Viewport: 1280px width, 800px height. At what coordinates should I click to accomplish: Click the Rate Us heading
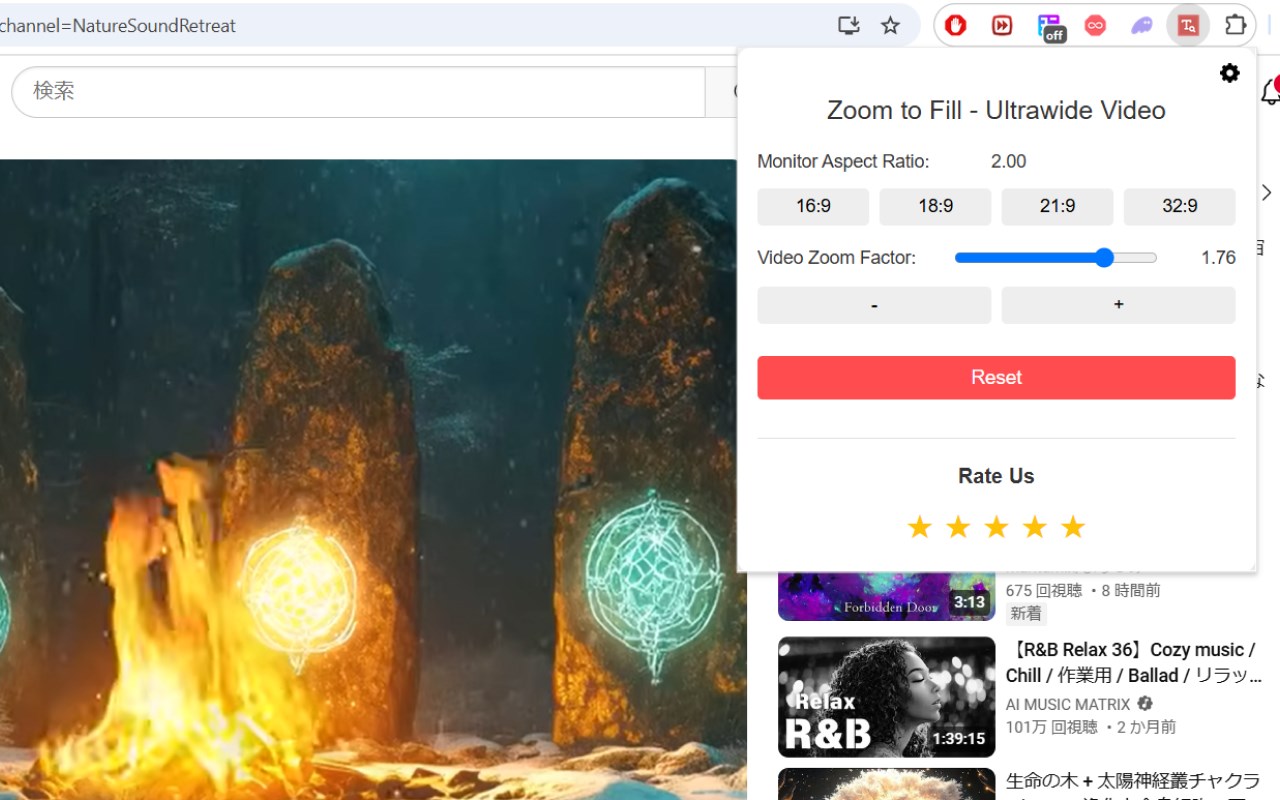996,476
